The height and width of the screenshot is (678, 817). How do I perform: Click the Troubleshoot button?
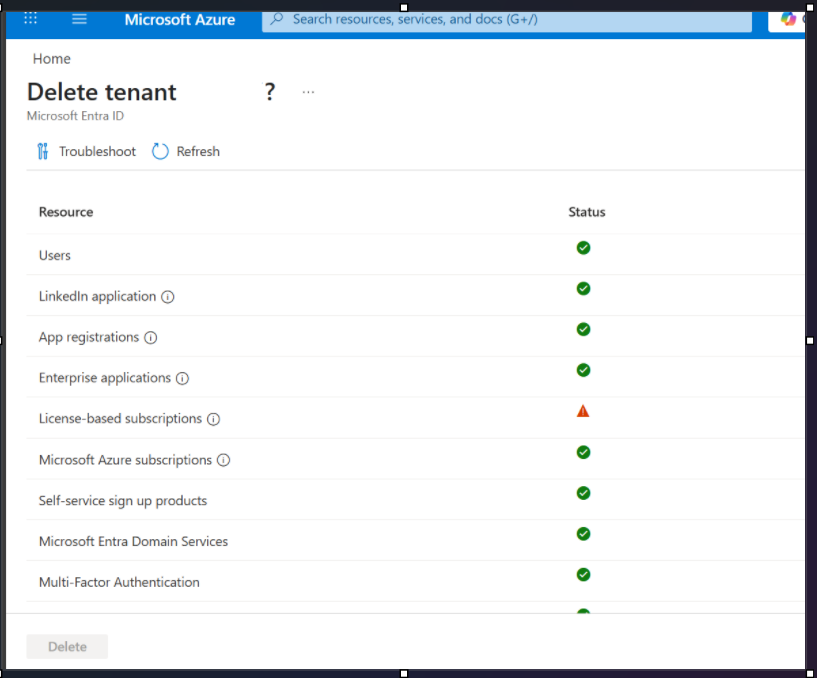[86, 152]
